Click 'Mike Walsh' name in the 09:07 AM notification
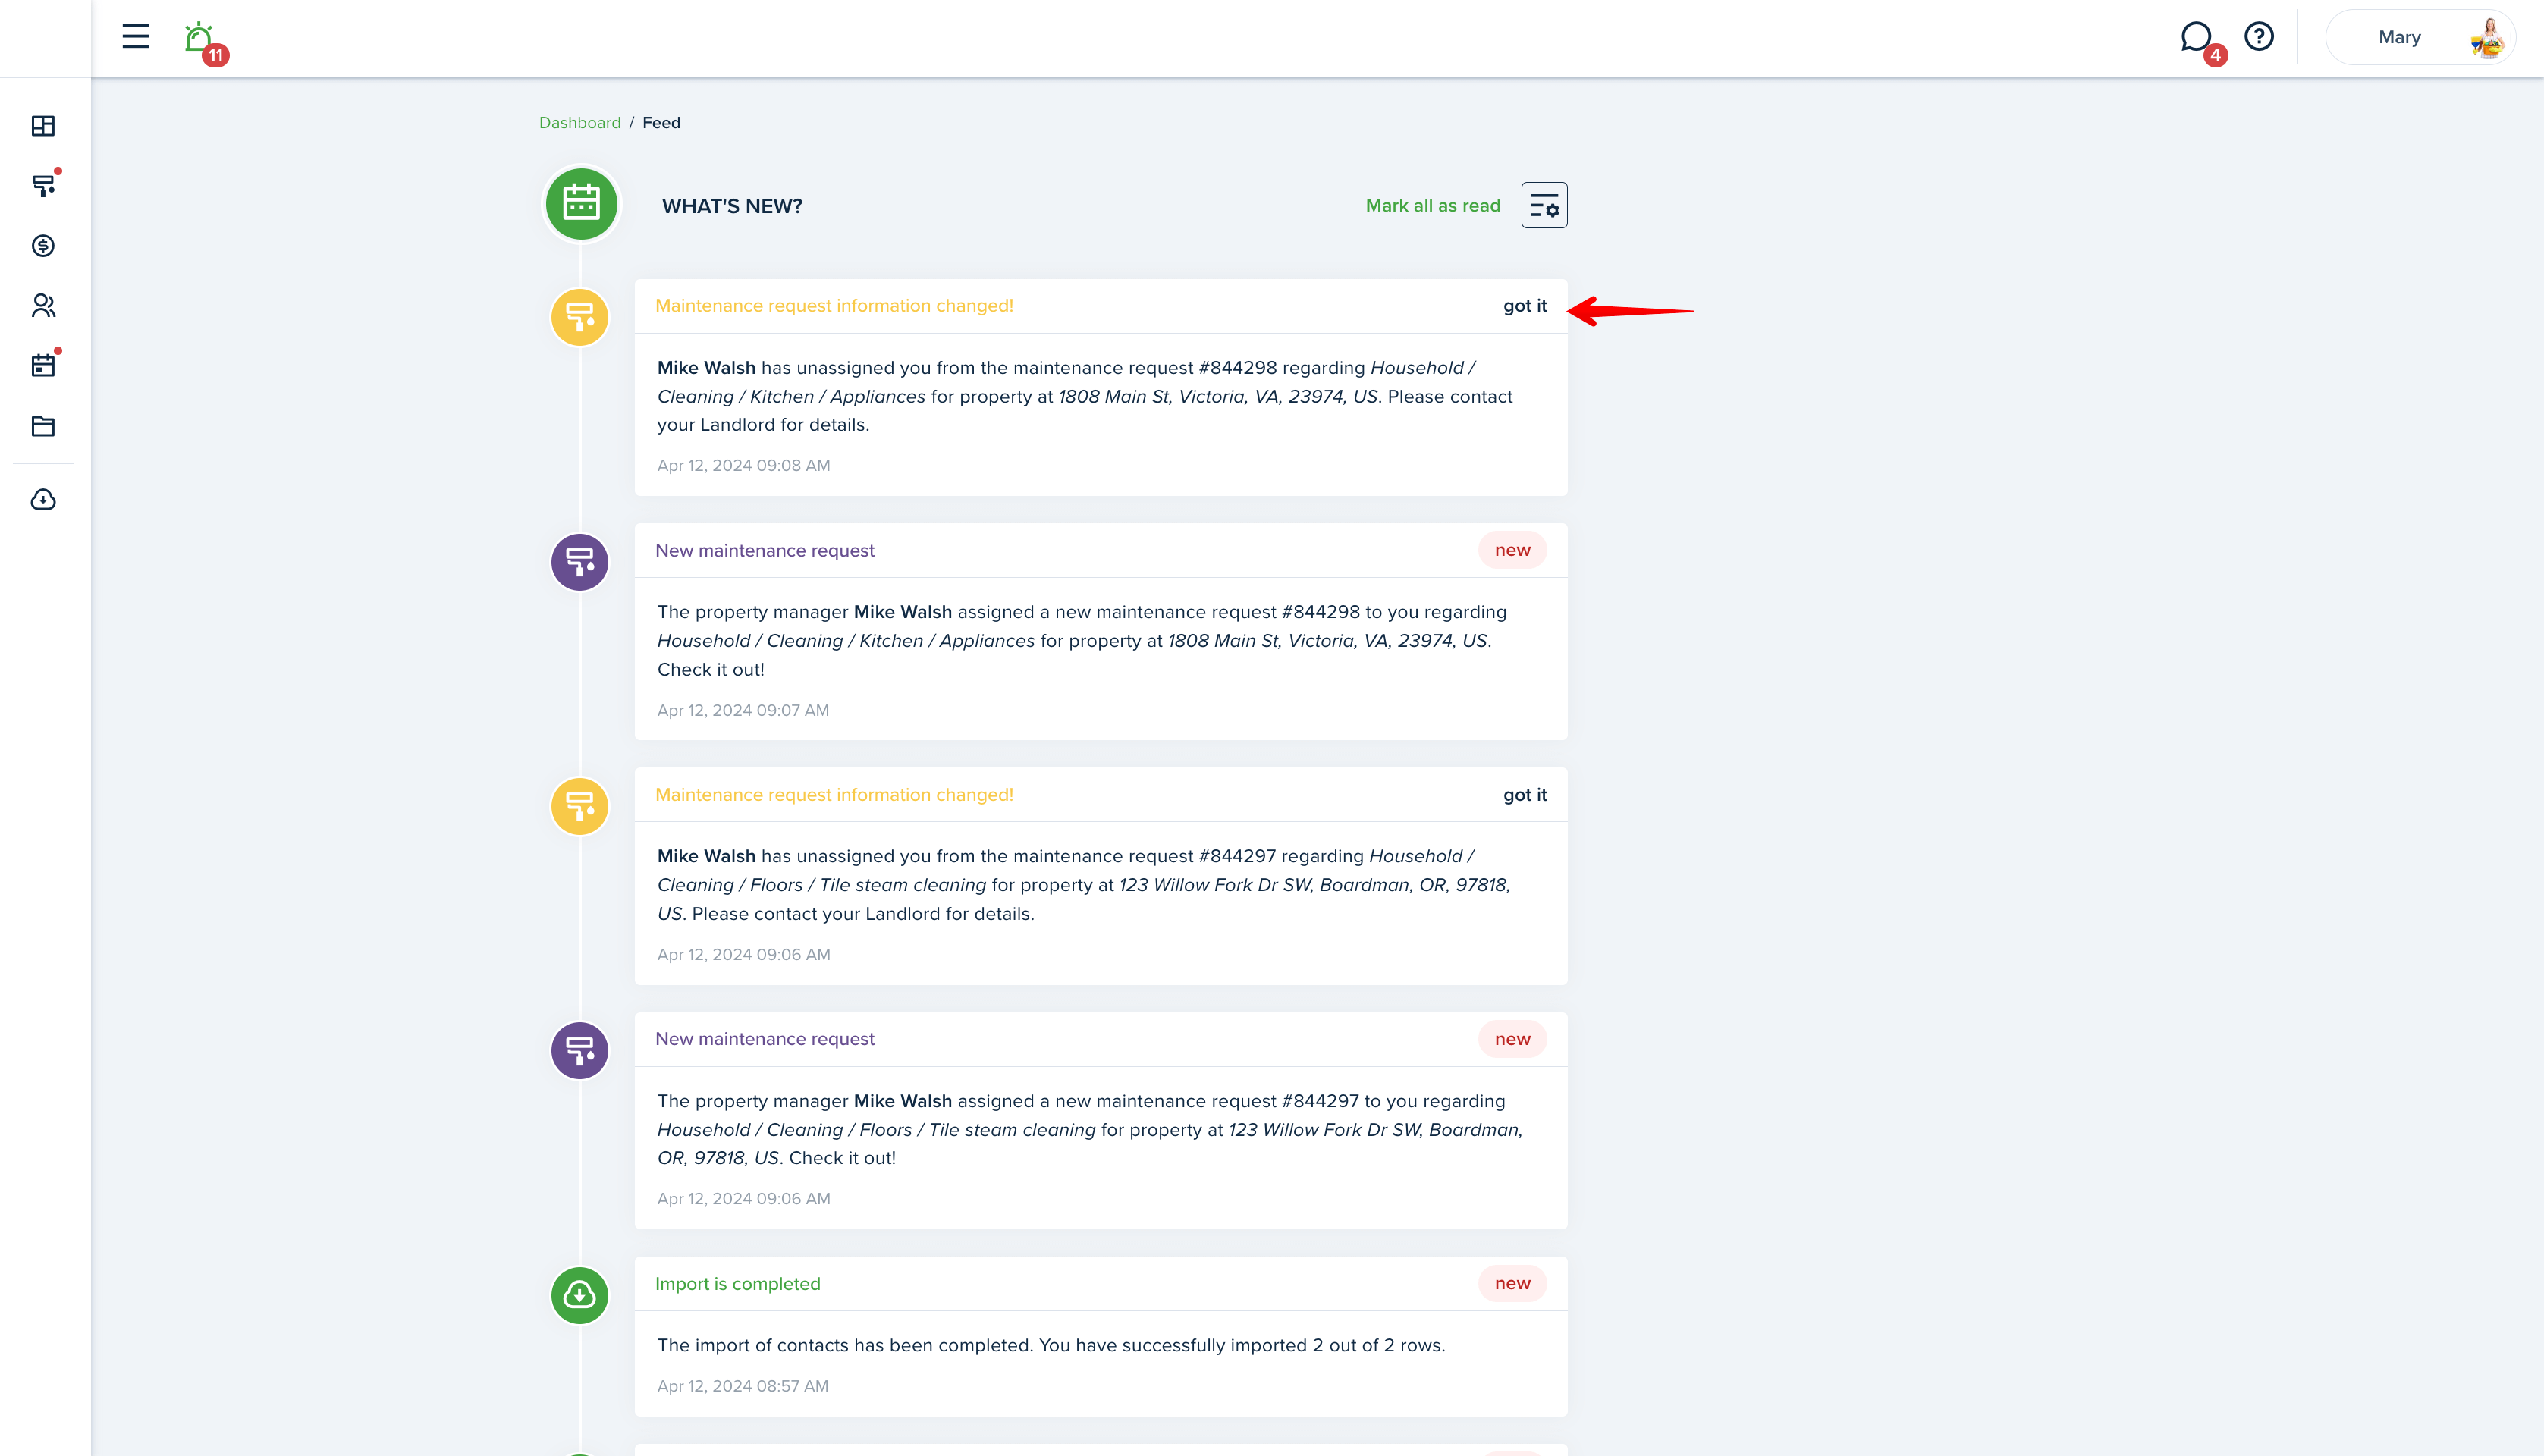This screenshot has height=1456, width=2544. tap(903, 612)
